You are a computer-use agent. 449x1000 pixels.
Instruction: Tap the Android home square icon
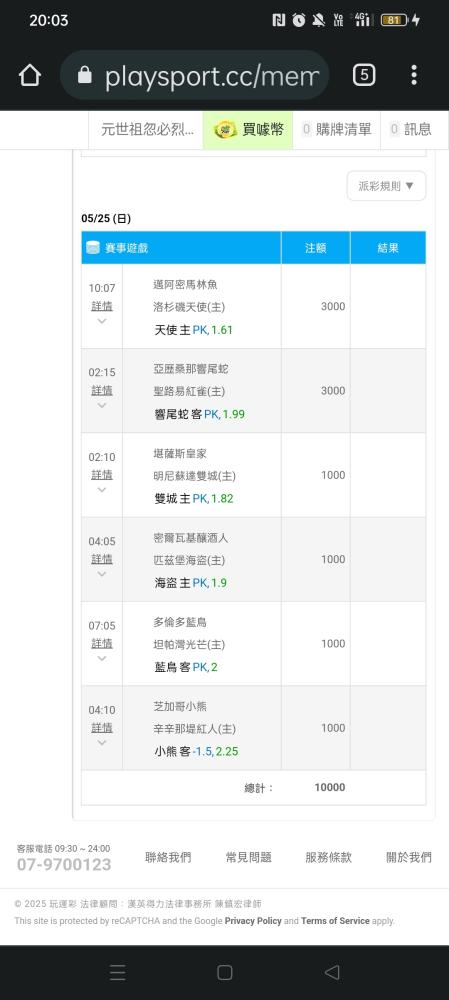[224, 972]
